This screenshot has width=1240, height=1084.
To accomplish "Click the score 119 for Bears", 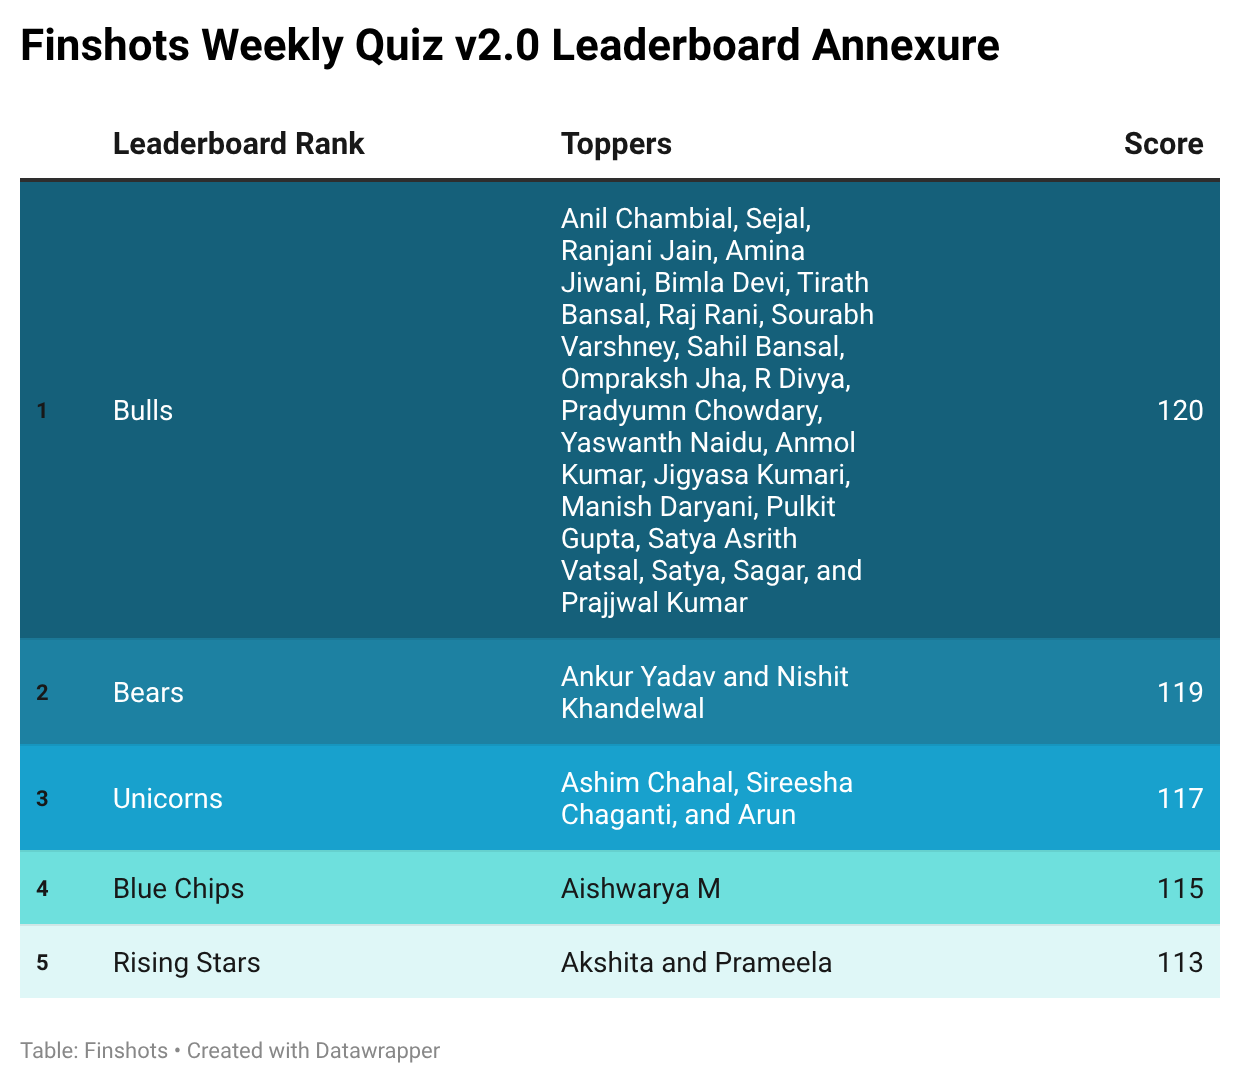I will tap(1179, 693).
